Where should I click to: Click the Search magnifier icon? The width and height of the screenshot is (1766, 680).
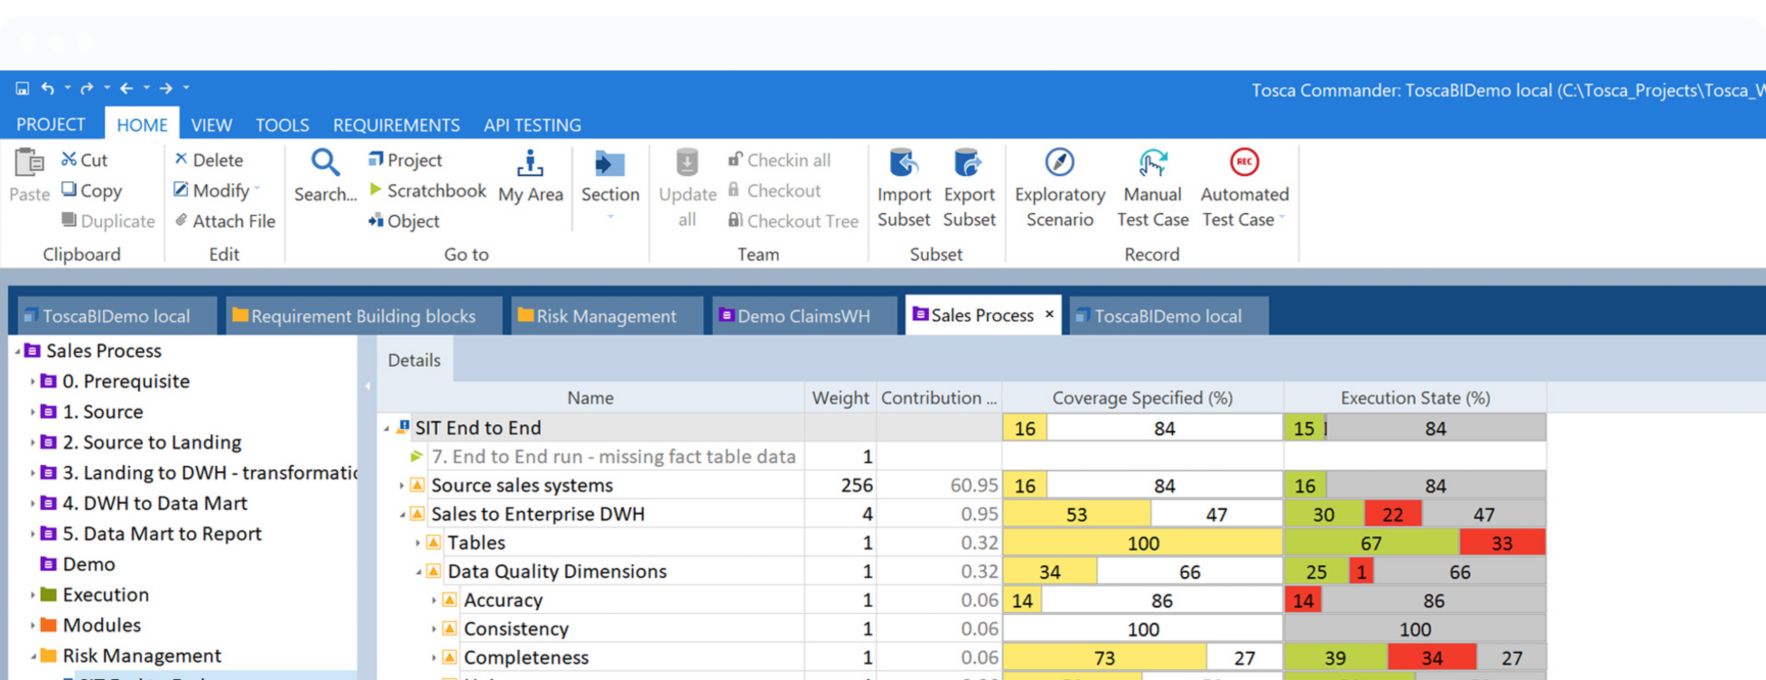[x=325, y=163]
